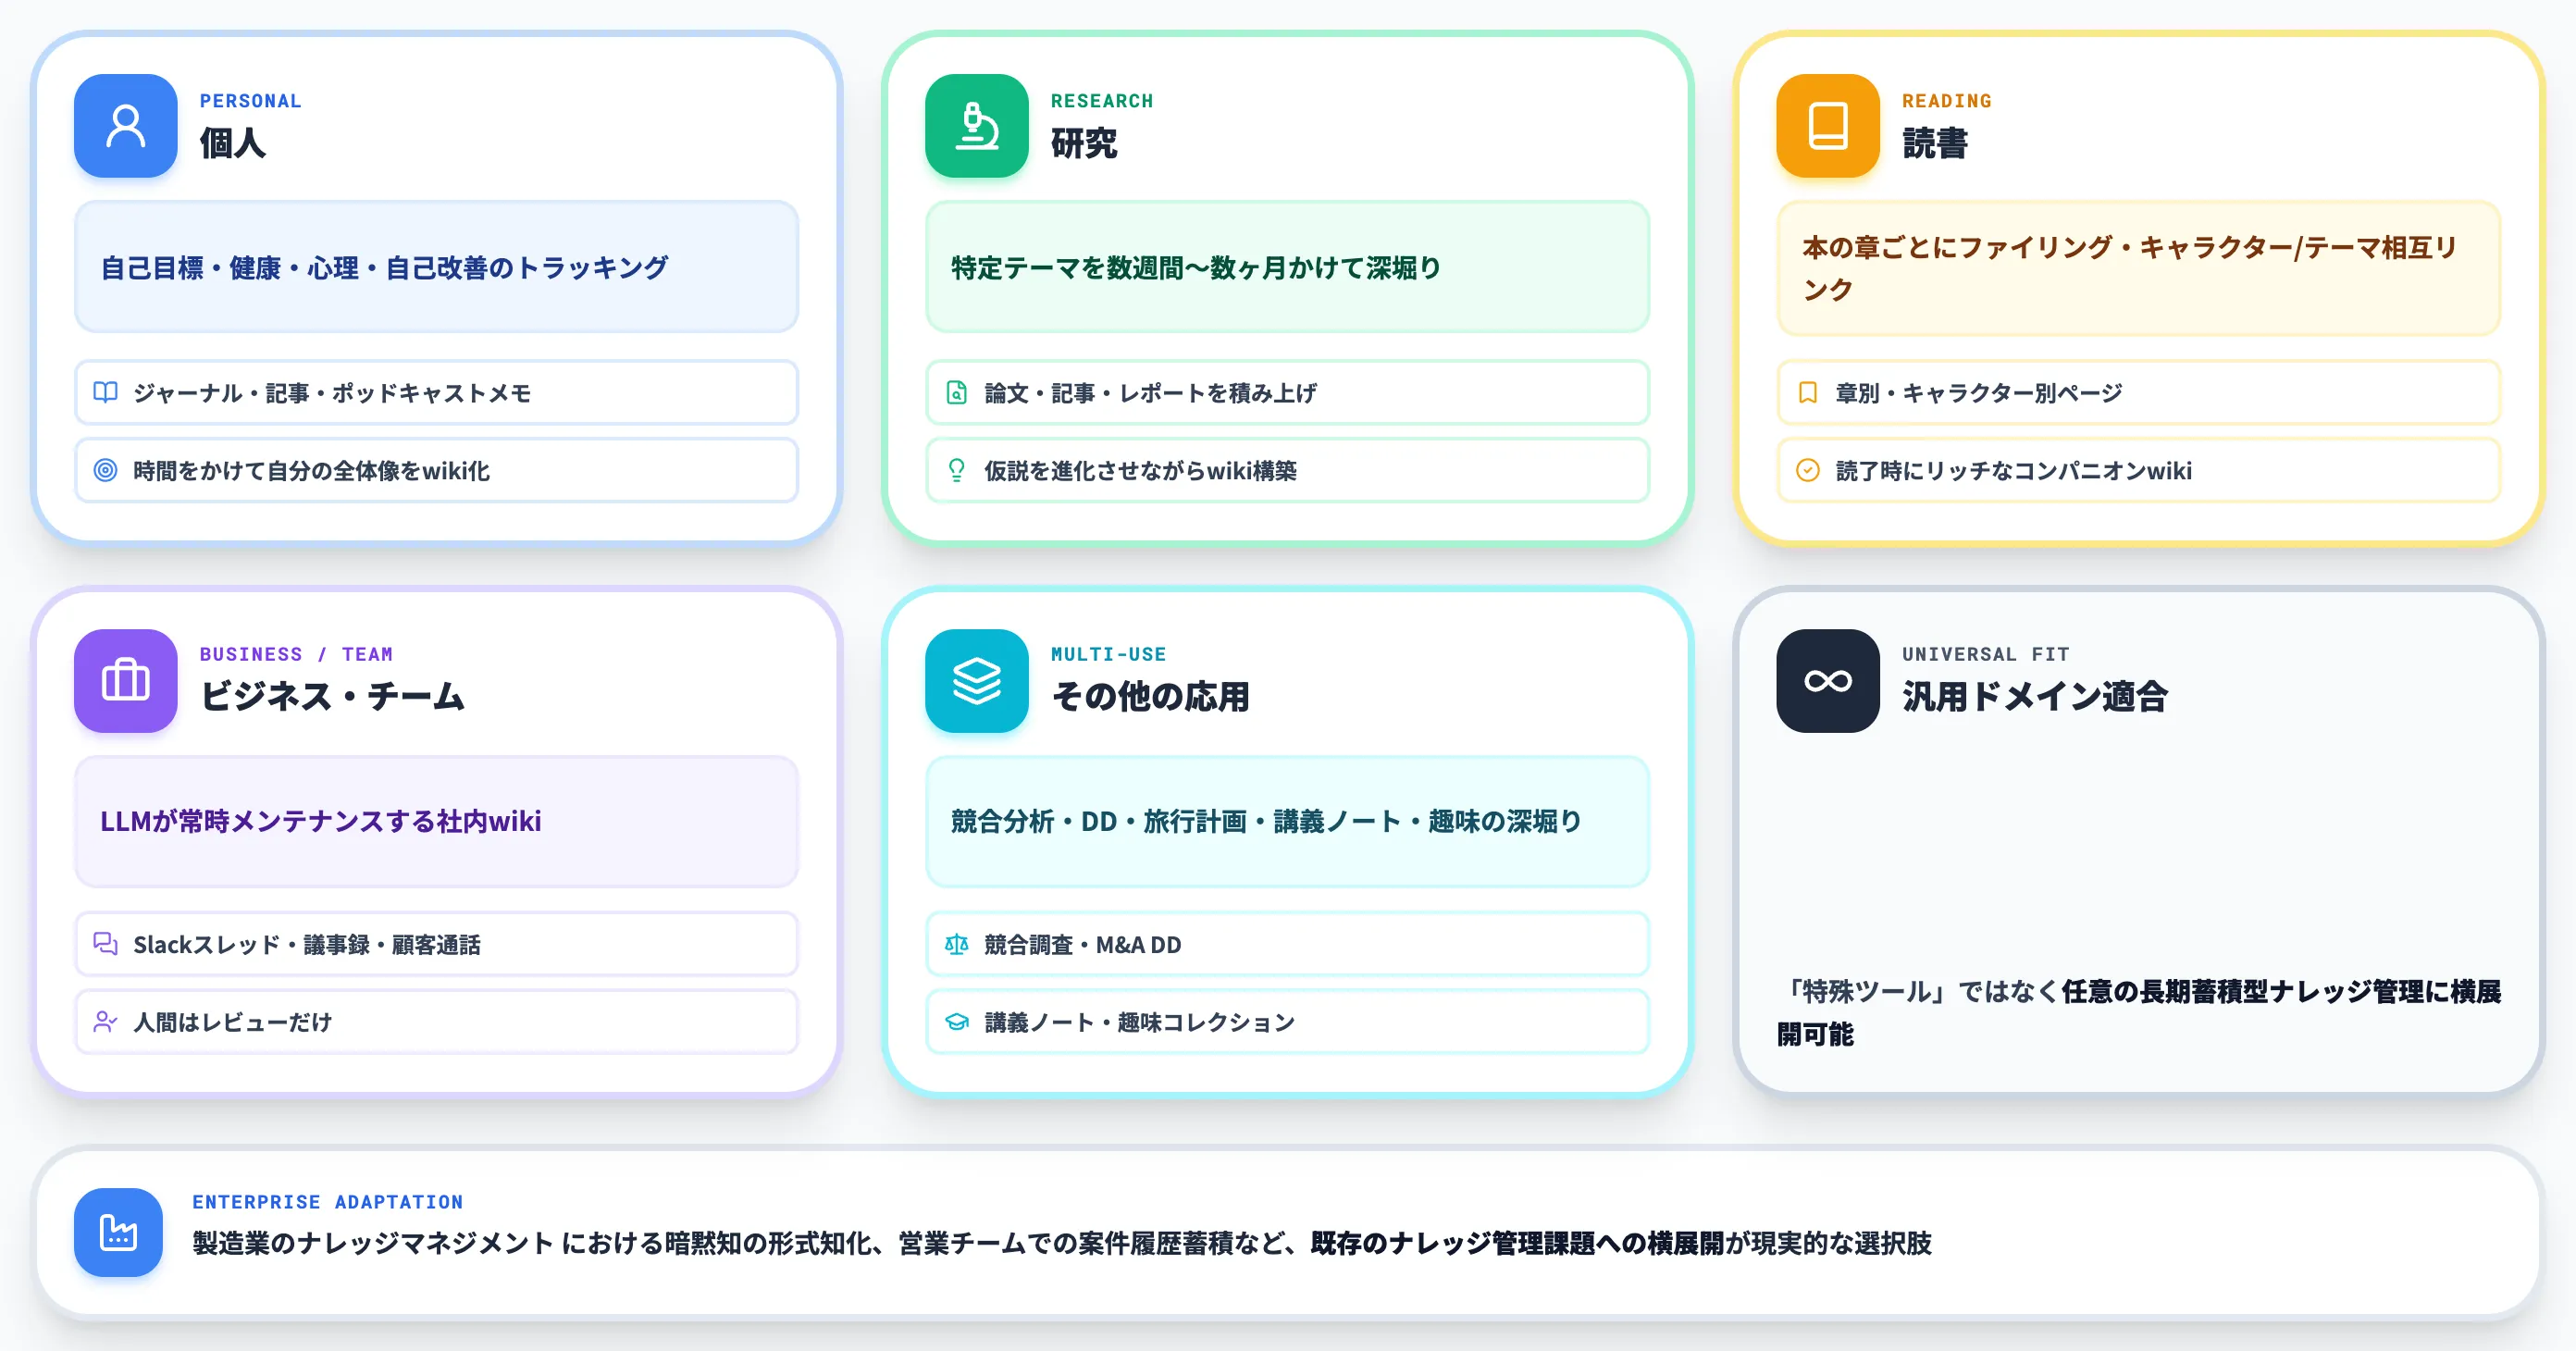Click the chat bubbles icon beside Slackスレッド
2576x1351 pixels.
(105, 944)
